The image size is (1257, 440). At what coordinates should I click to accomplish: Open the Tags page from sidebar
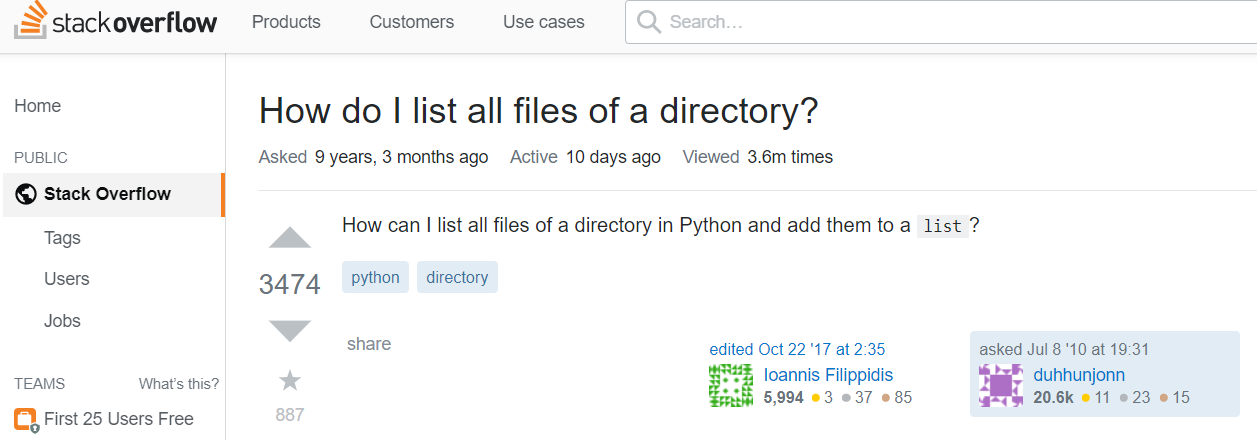(x=62, y=238)
